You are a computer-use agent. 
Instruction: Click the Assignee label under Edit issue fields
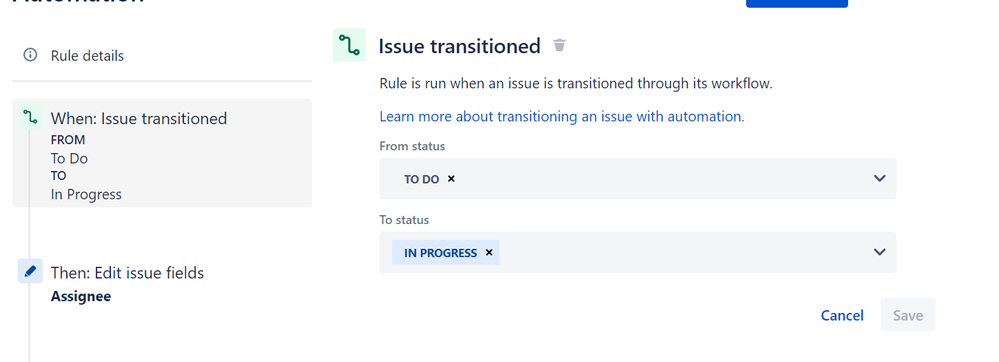tap(81, 296)
